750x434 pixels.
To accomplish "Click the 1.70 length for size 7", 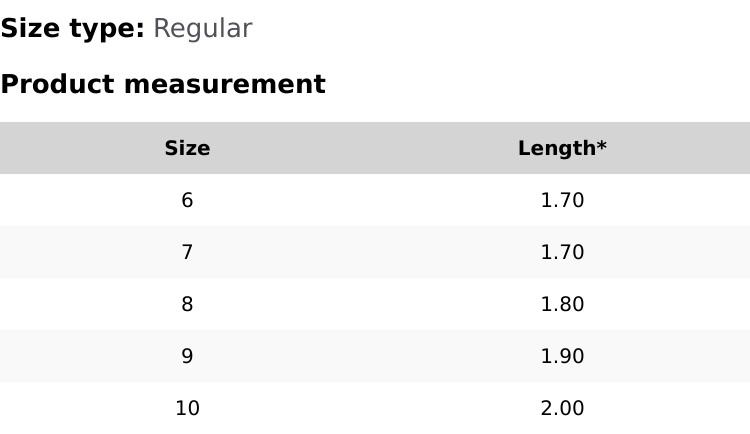I will [x=562, y=252].
